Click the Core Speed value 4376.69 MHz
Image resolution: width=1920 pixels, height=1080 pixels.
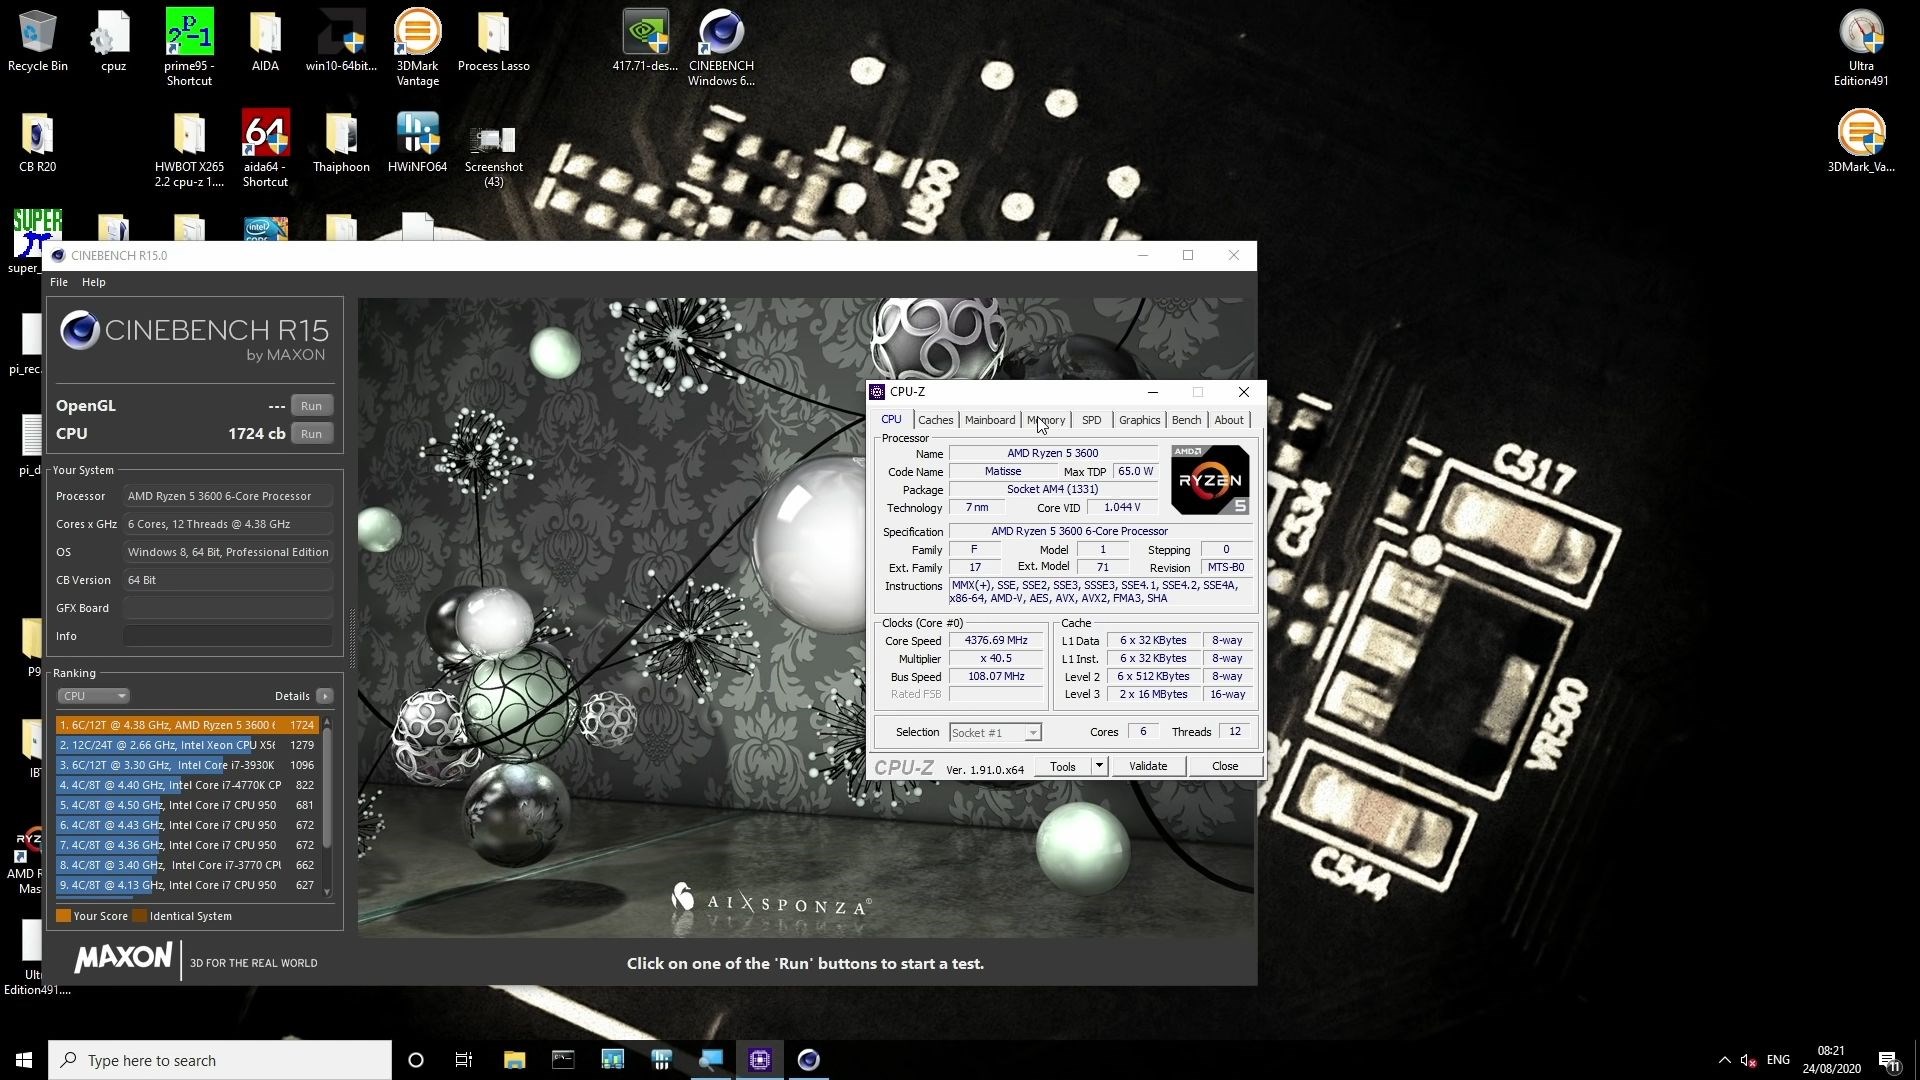[x=996, y=641]
